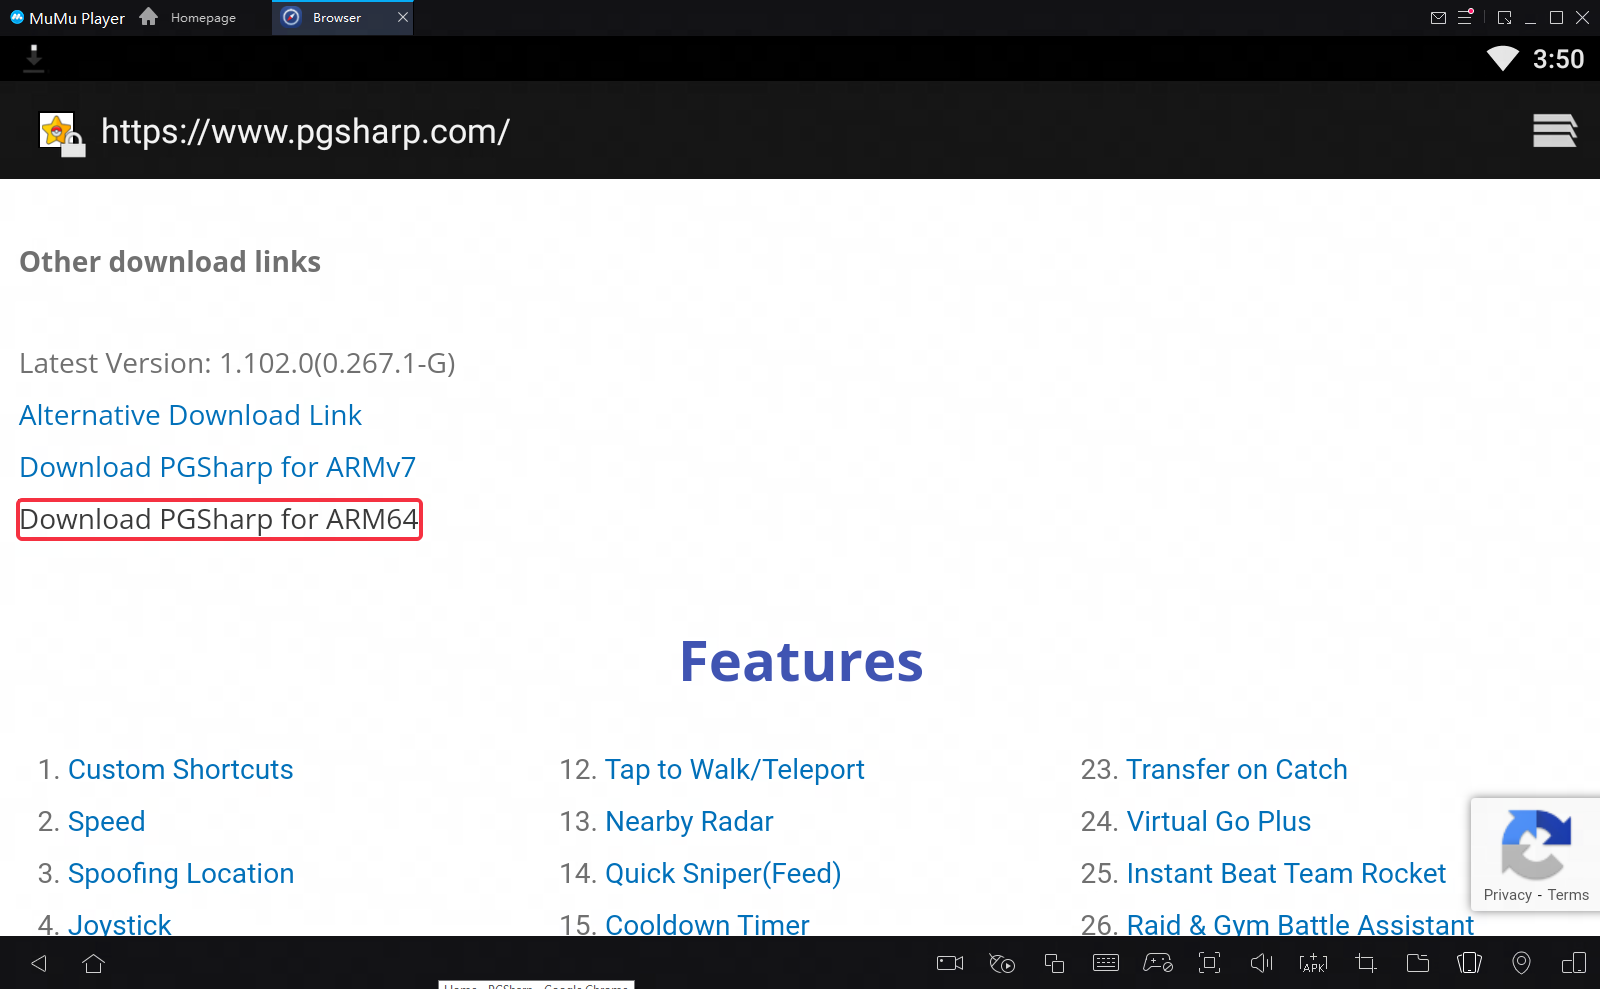Click Download PGSharp for ARMv7
Viewport: 1600px width, 989px height.
217,467
